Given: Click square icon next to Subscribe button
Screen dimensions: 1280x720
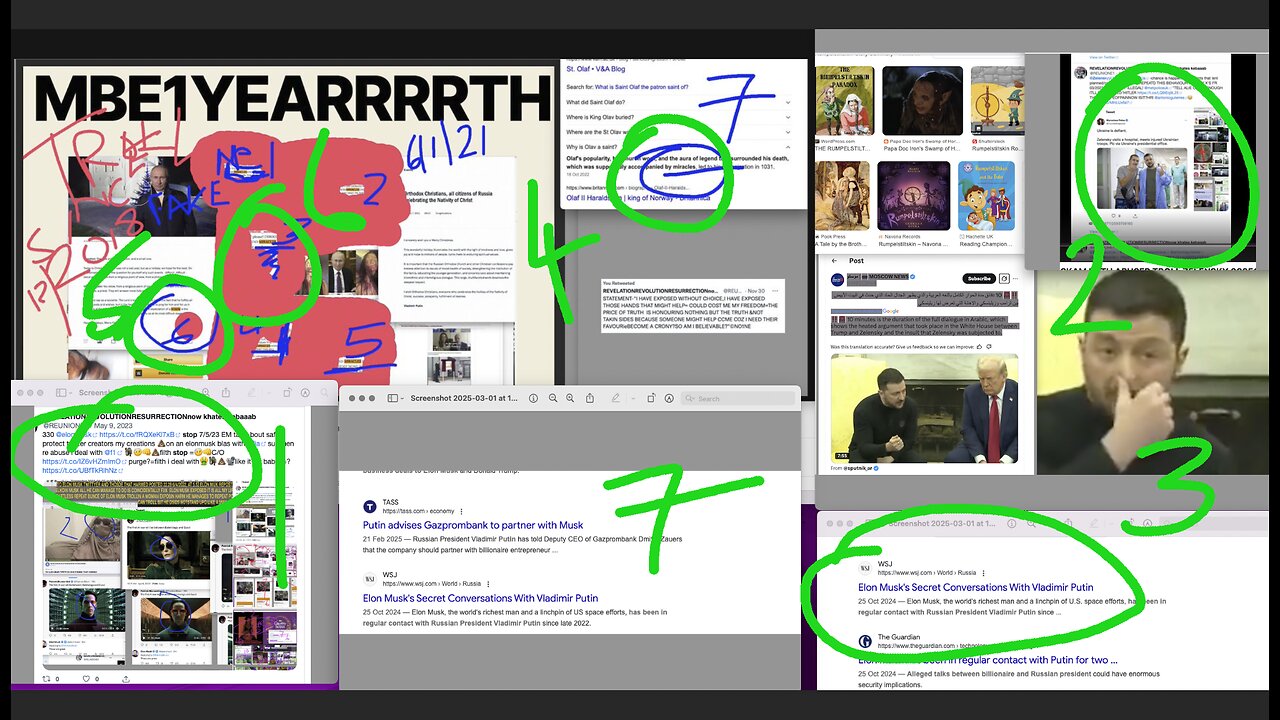Looking at the screenshot, I should pyautogui.click(x=1004, y=278).
